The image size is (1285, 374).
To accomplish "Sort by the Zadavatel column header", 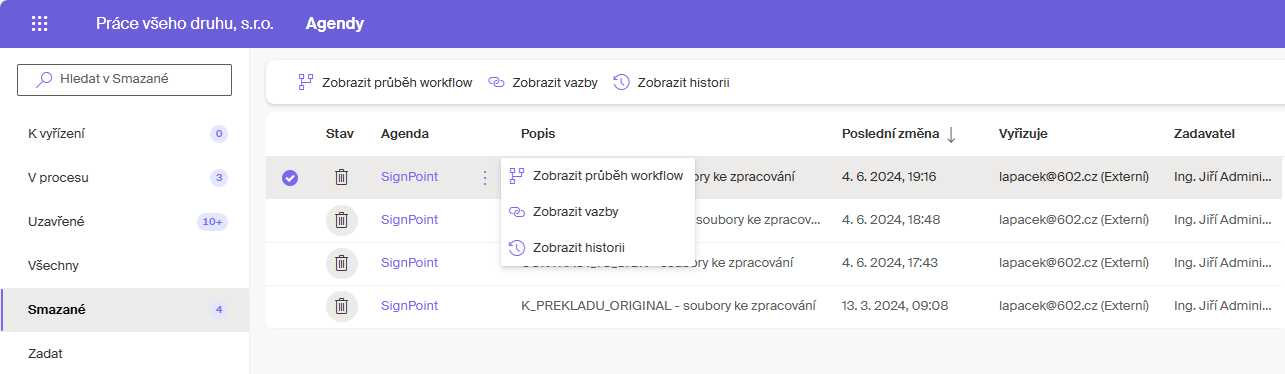I will point(1205,134).
